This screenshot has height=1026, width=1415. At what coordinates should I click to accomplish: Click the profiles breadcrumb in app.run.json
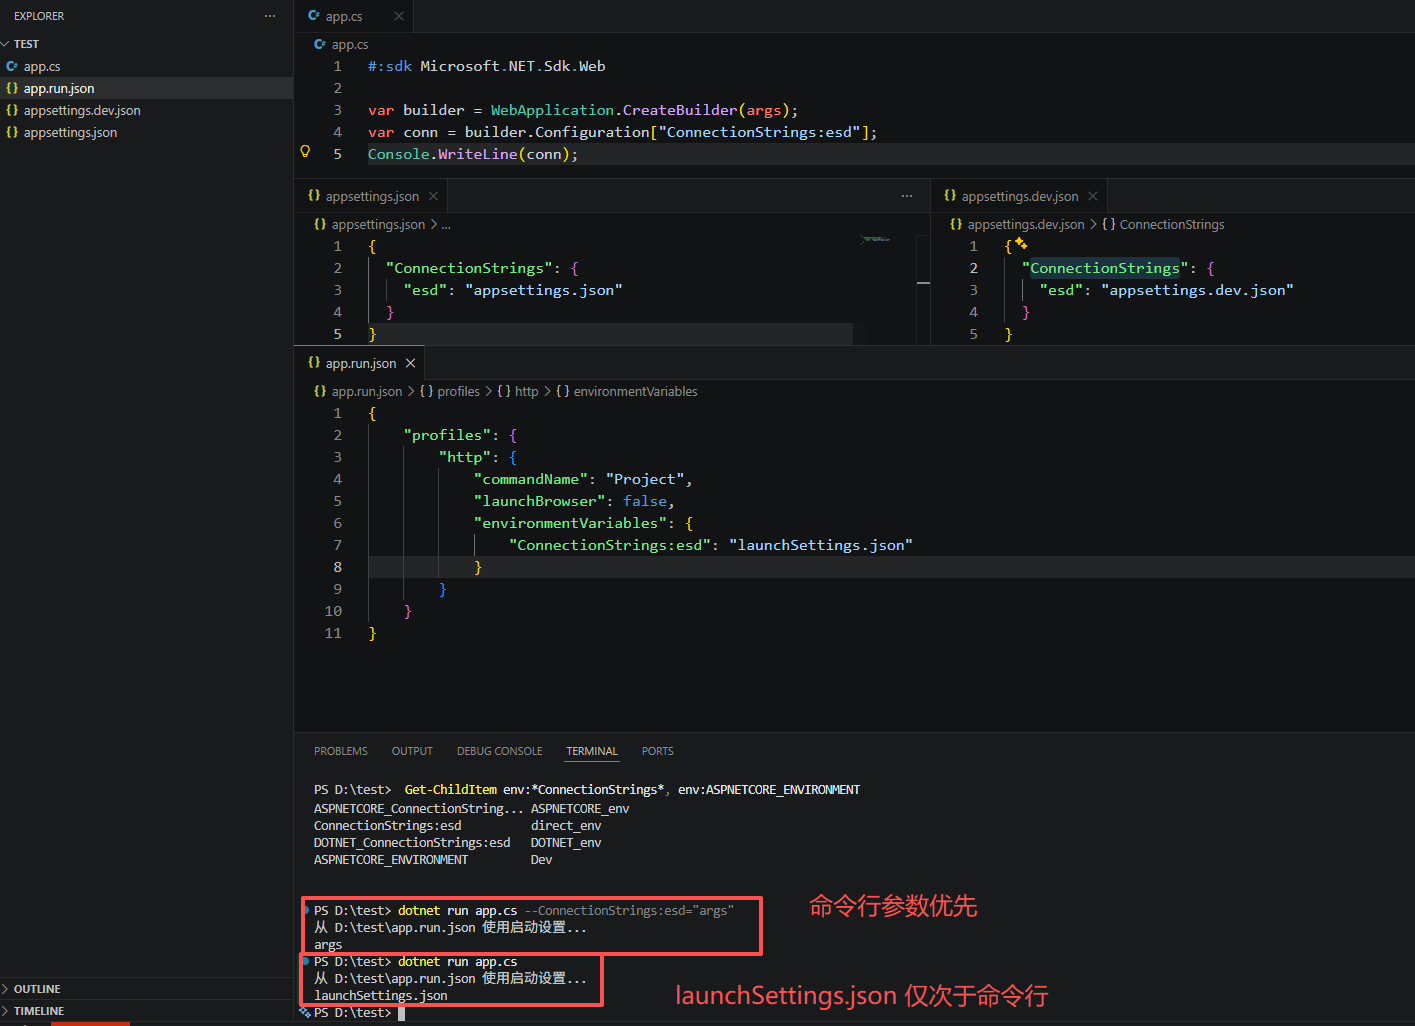tap(459, 391)
